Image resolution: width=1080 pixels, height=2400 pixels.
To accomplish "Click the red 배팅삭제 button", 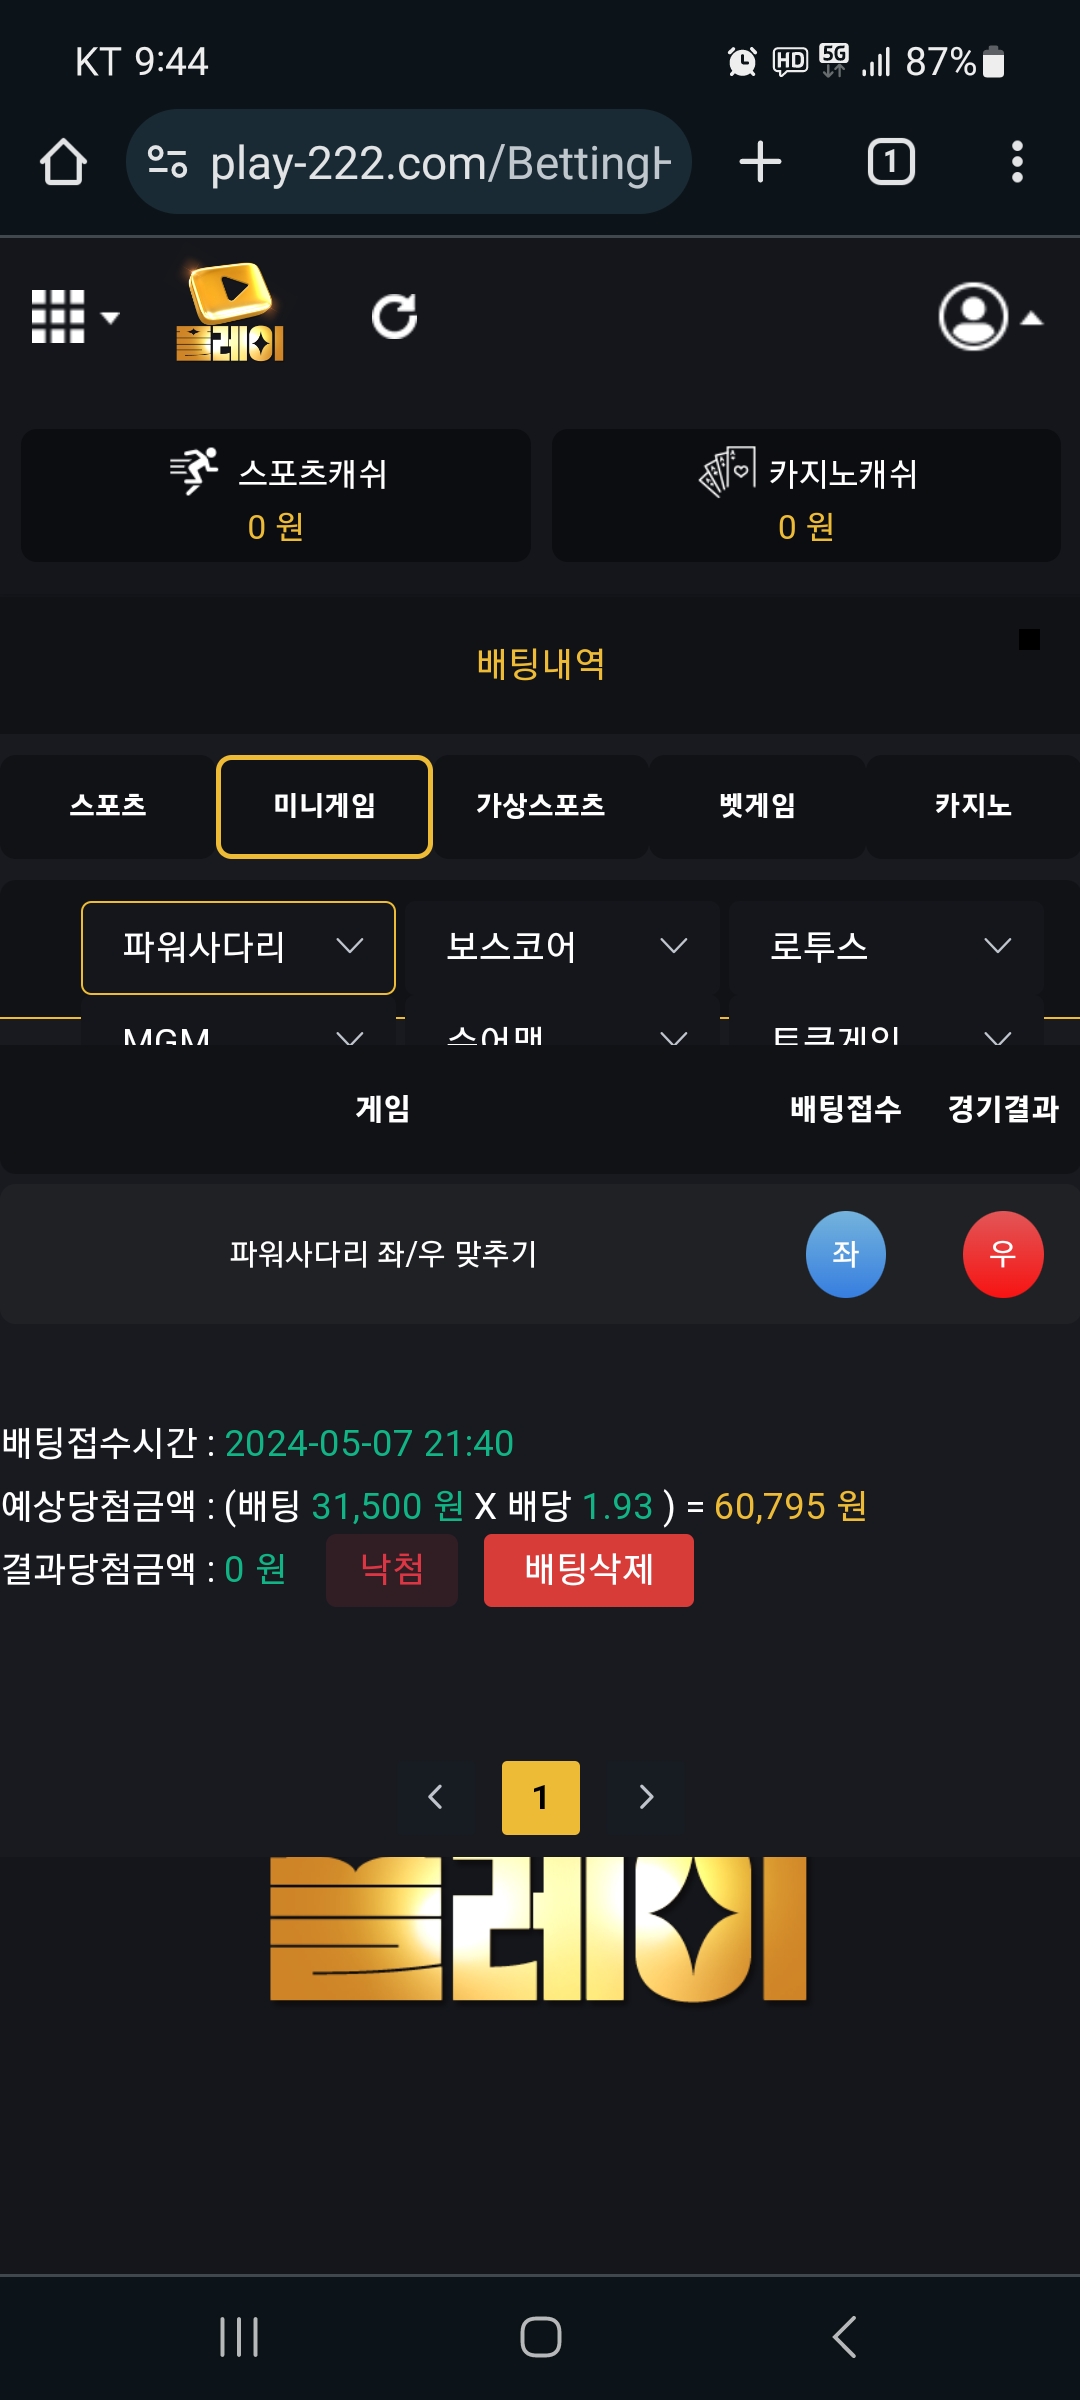I will pyautogui.click(x=589, y=1570).
